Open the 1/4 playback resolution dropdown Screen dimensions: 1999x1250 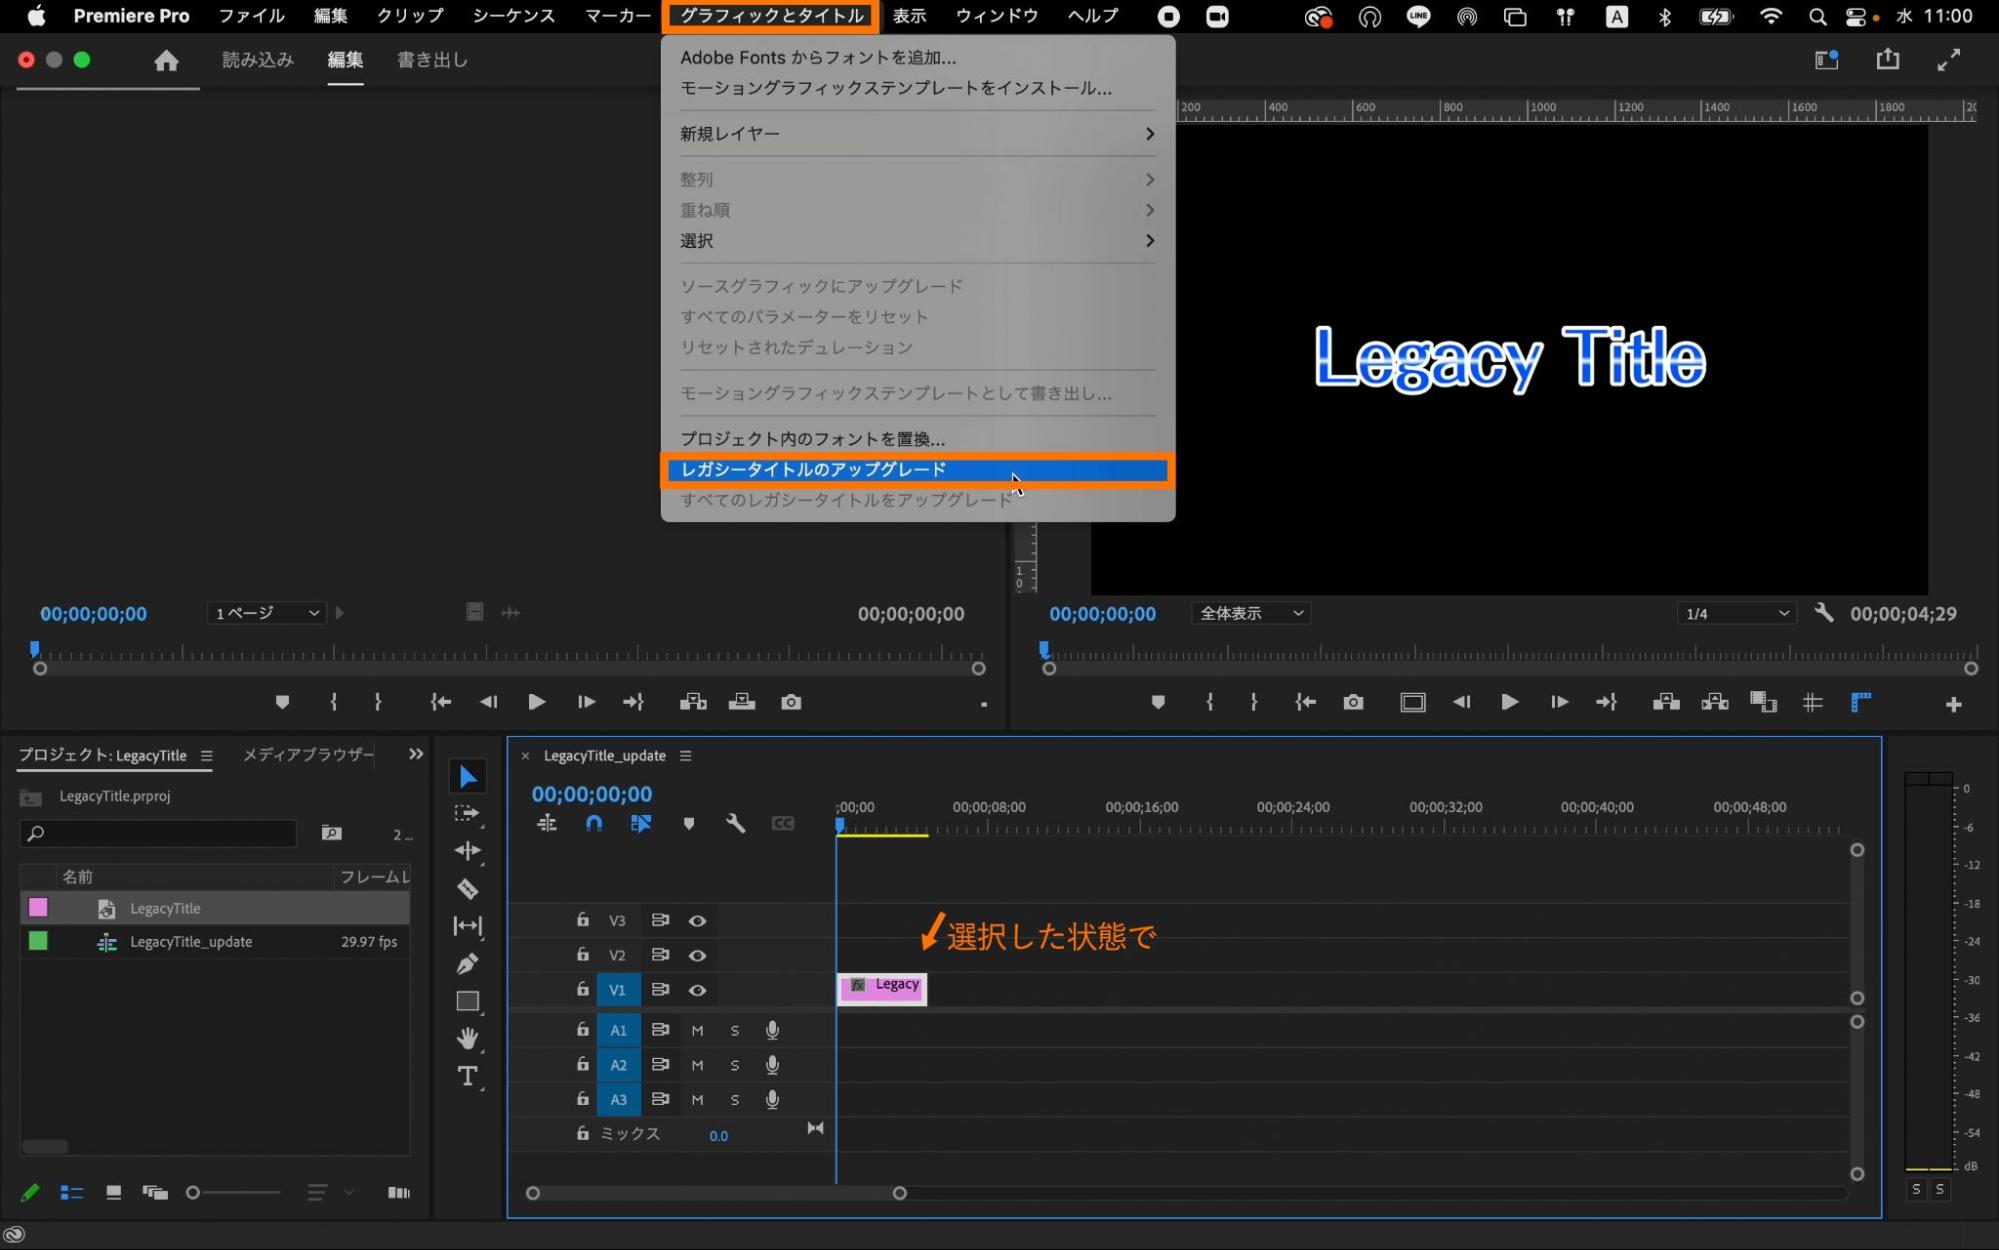1736,613
